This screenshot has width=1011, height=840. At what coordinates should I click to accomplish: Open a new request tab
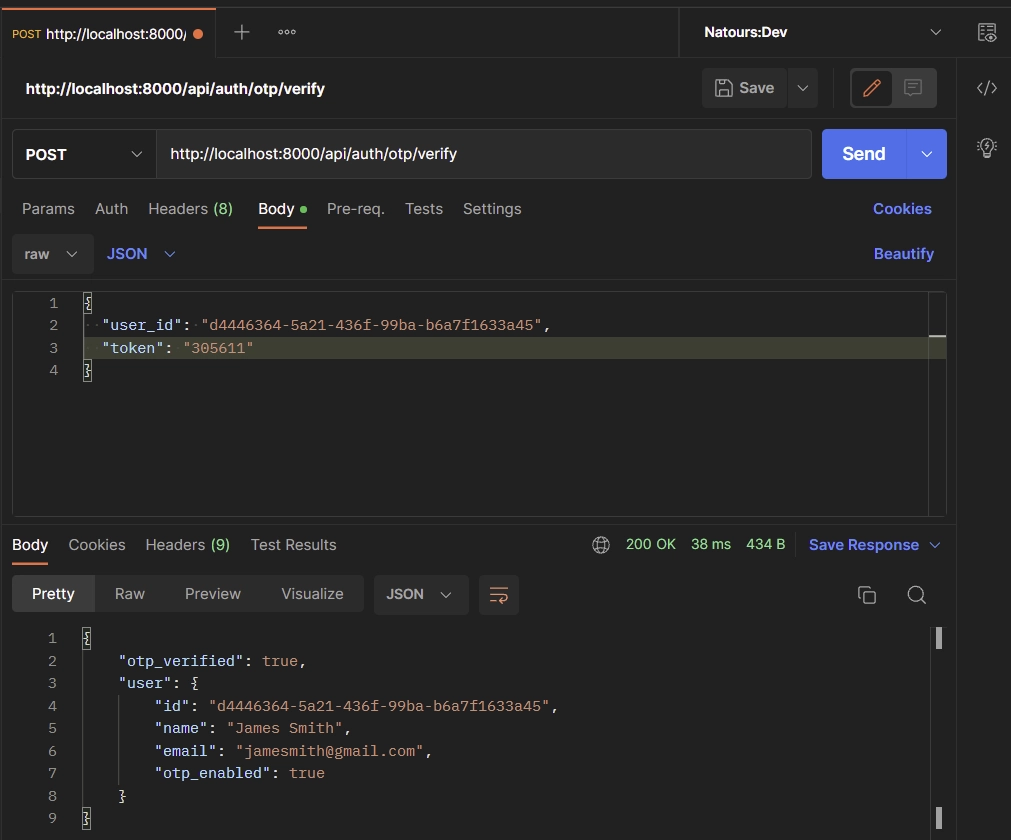pyautogui.click(x=241, y=32)
